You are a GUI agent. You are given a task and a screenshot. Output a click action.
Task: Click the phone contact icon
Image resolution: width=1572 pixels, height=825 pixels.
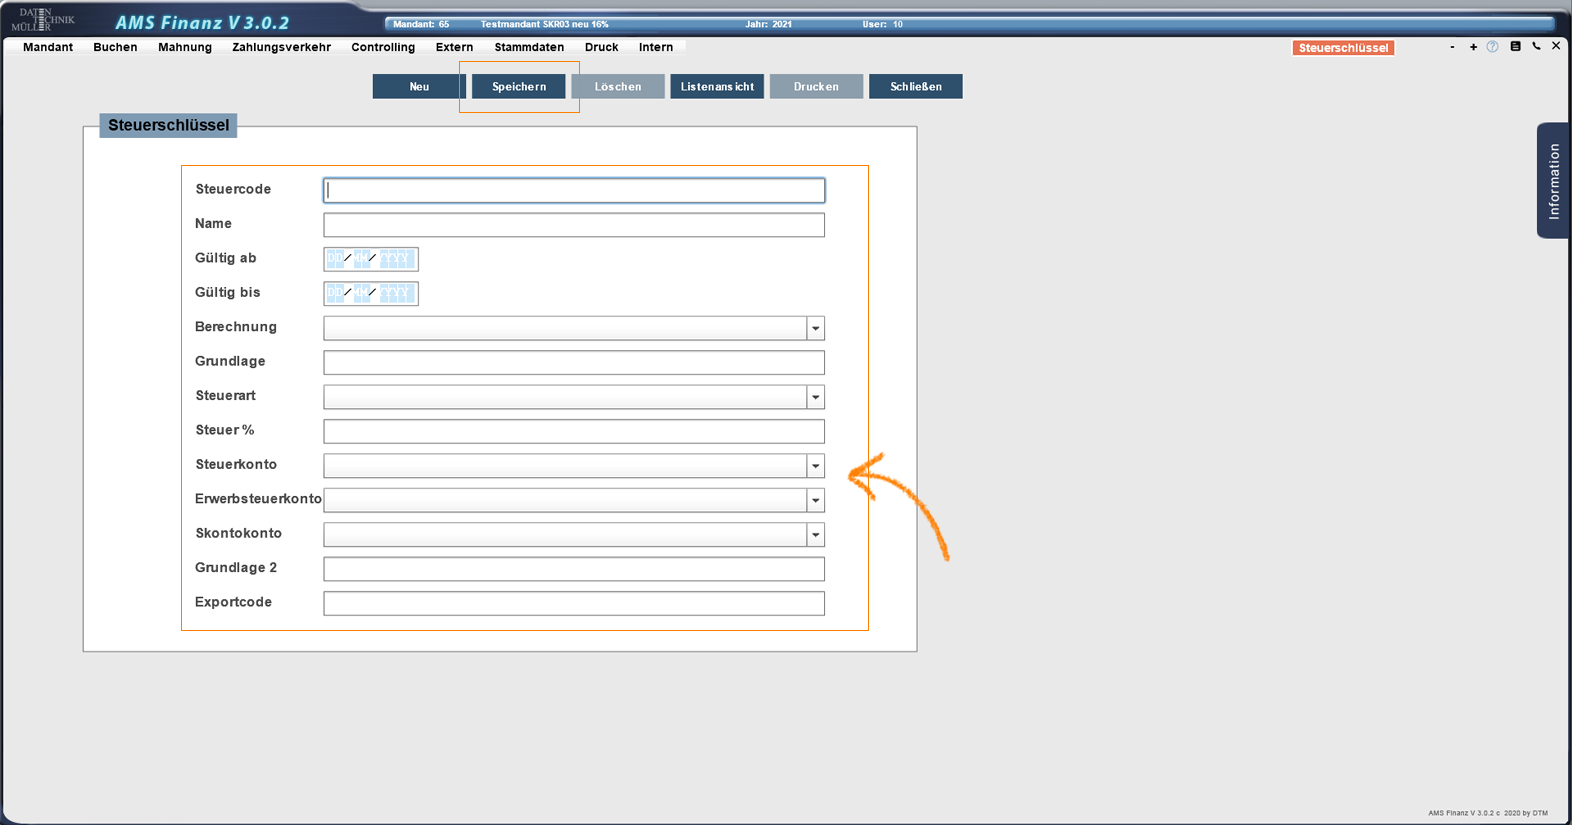pos(1536,47)
